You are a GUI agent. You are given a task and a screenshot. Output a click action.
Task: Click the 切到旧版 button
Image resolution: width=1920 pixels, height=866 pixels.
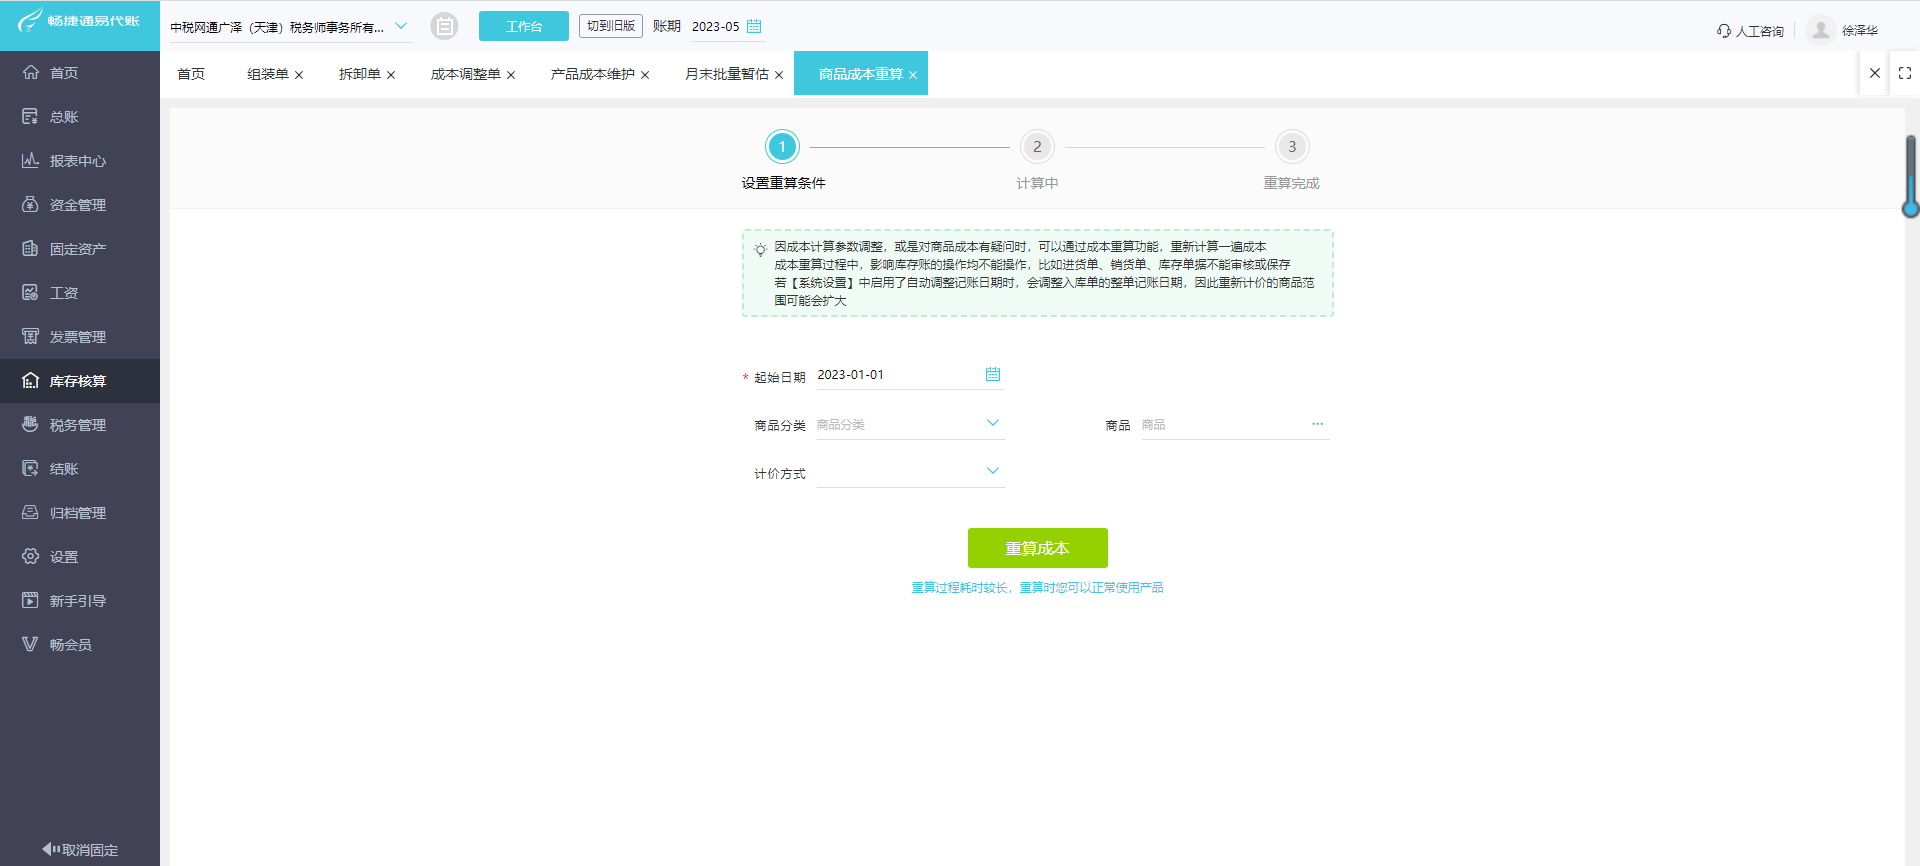[x=611, y=26]
